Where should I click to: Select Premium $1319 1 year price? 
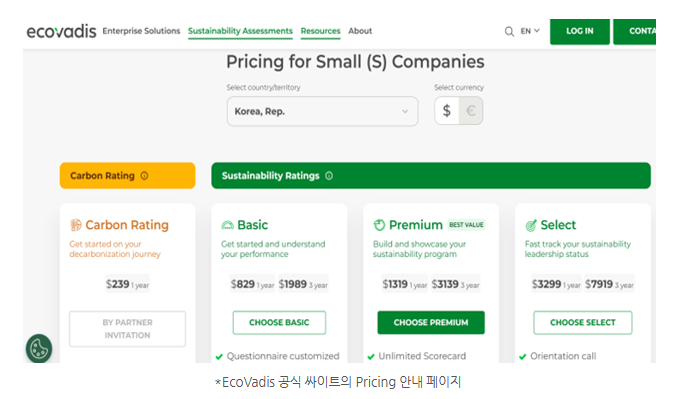[405, 284]
